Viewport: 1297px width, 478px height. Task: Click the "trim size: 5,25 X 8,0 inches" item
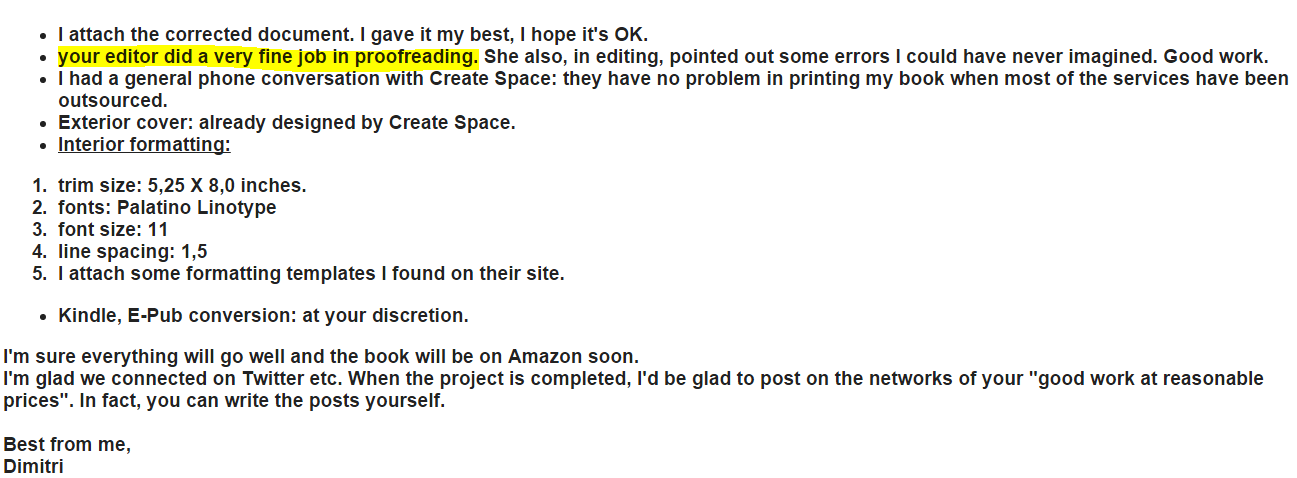click(182, 186)
